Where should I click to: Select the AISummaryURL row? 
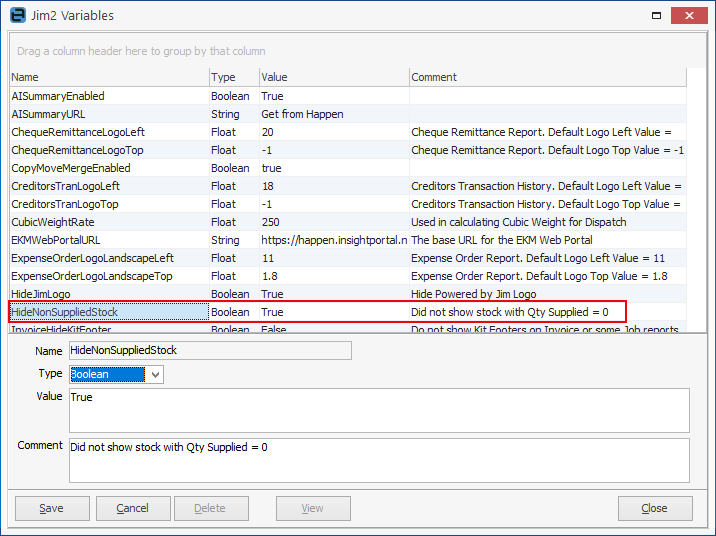pos(348,114)
